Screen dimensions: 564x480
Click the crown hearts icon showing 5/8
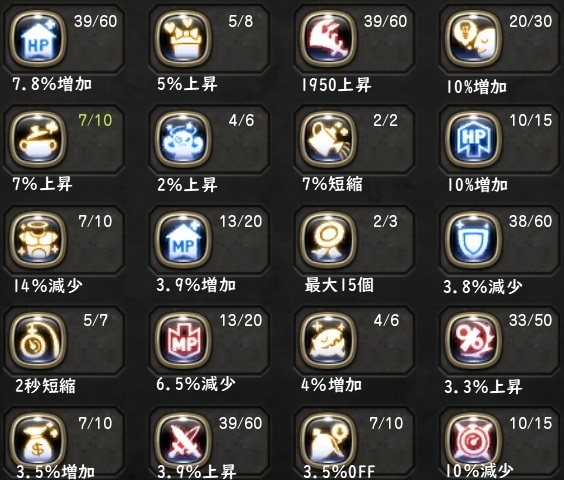tap(183, 39)
